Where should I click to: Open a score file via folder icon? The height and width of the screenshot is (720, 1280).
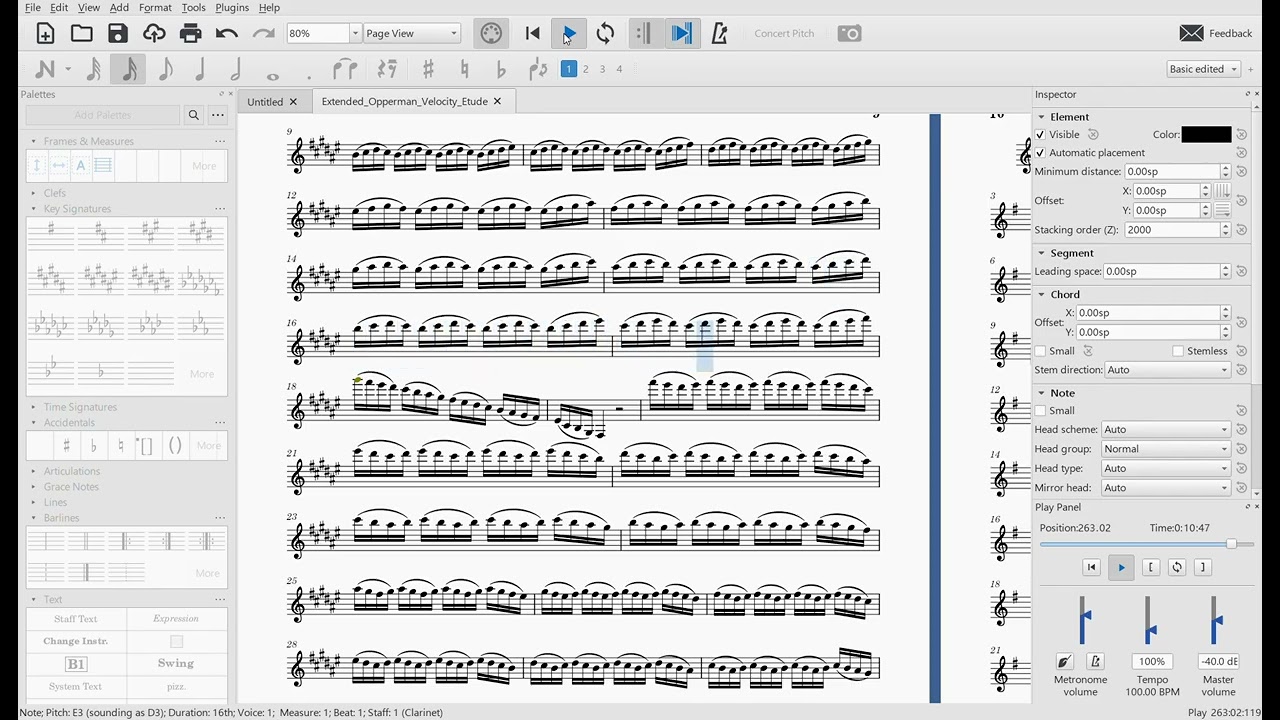coord(82,33)
